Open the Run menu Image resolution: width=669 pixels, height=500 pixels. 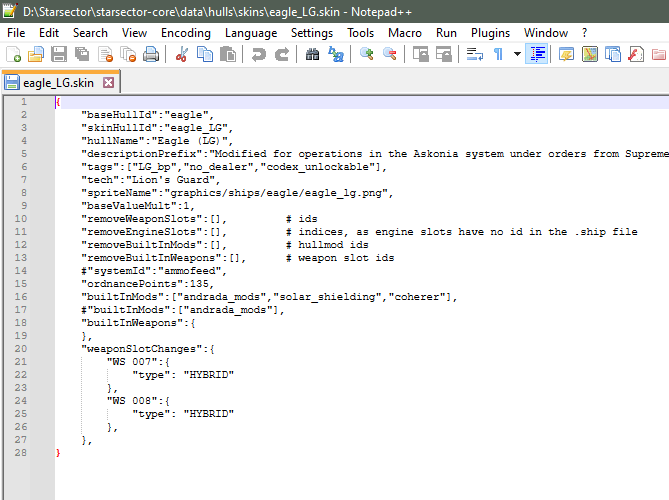pyautogui.click(x=446, y=33)
